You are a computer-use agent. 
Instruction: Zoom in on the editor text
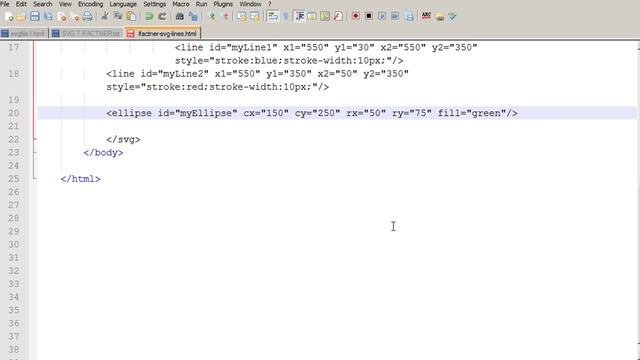(211, 16)
